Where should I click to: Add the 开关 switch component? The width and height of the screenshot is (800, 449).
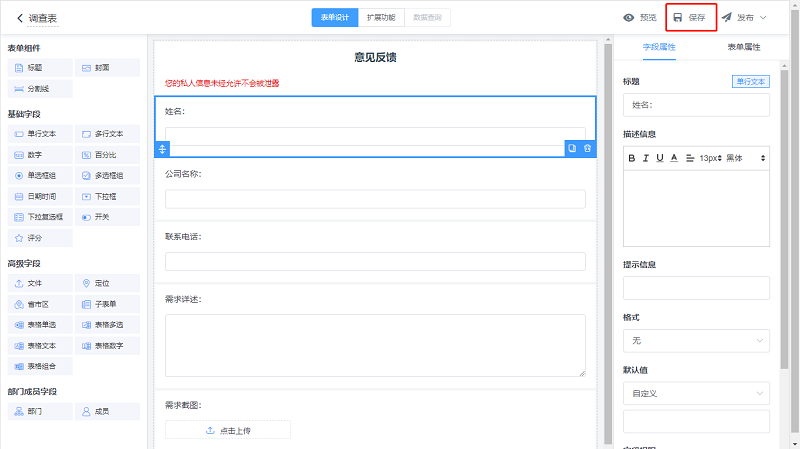point(108,216)
